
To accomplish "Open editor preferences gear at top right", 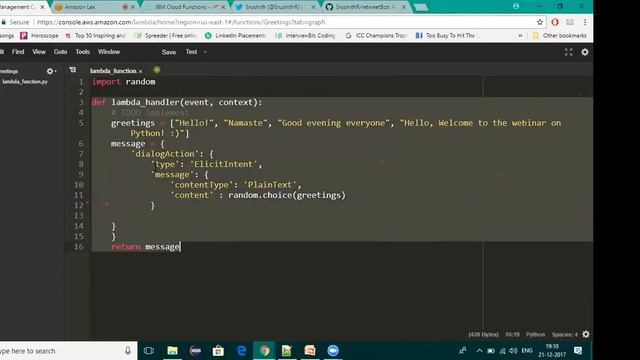I will pos(585,52).
